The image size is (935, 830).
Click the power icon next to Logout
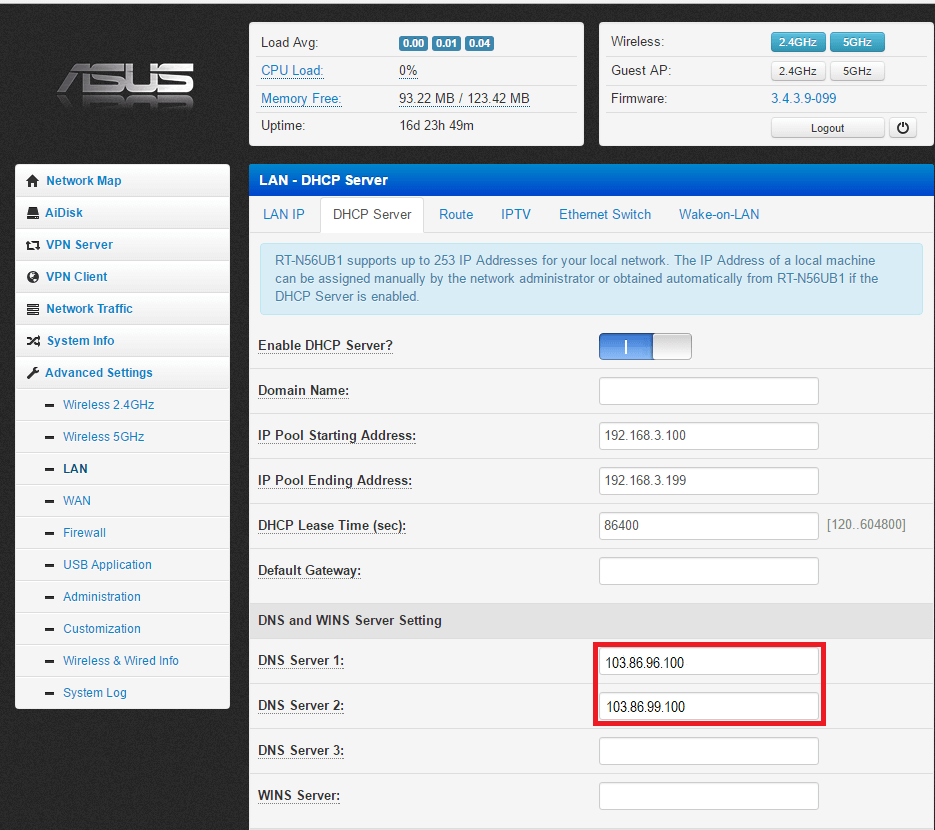[903, 128]
